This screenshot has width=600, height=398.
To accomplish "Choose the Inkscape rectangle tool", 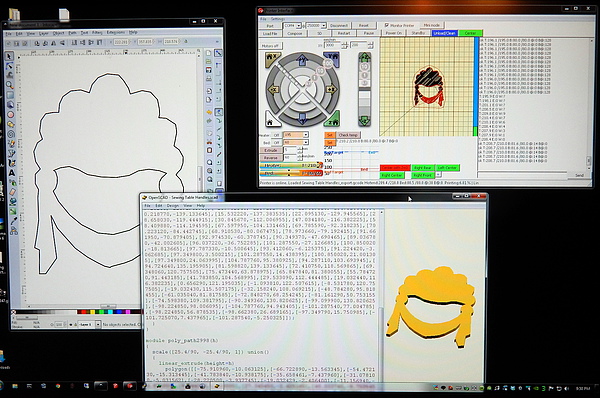I will pos(10,95).
